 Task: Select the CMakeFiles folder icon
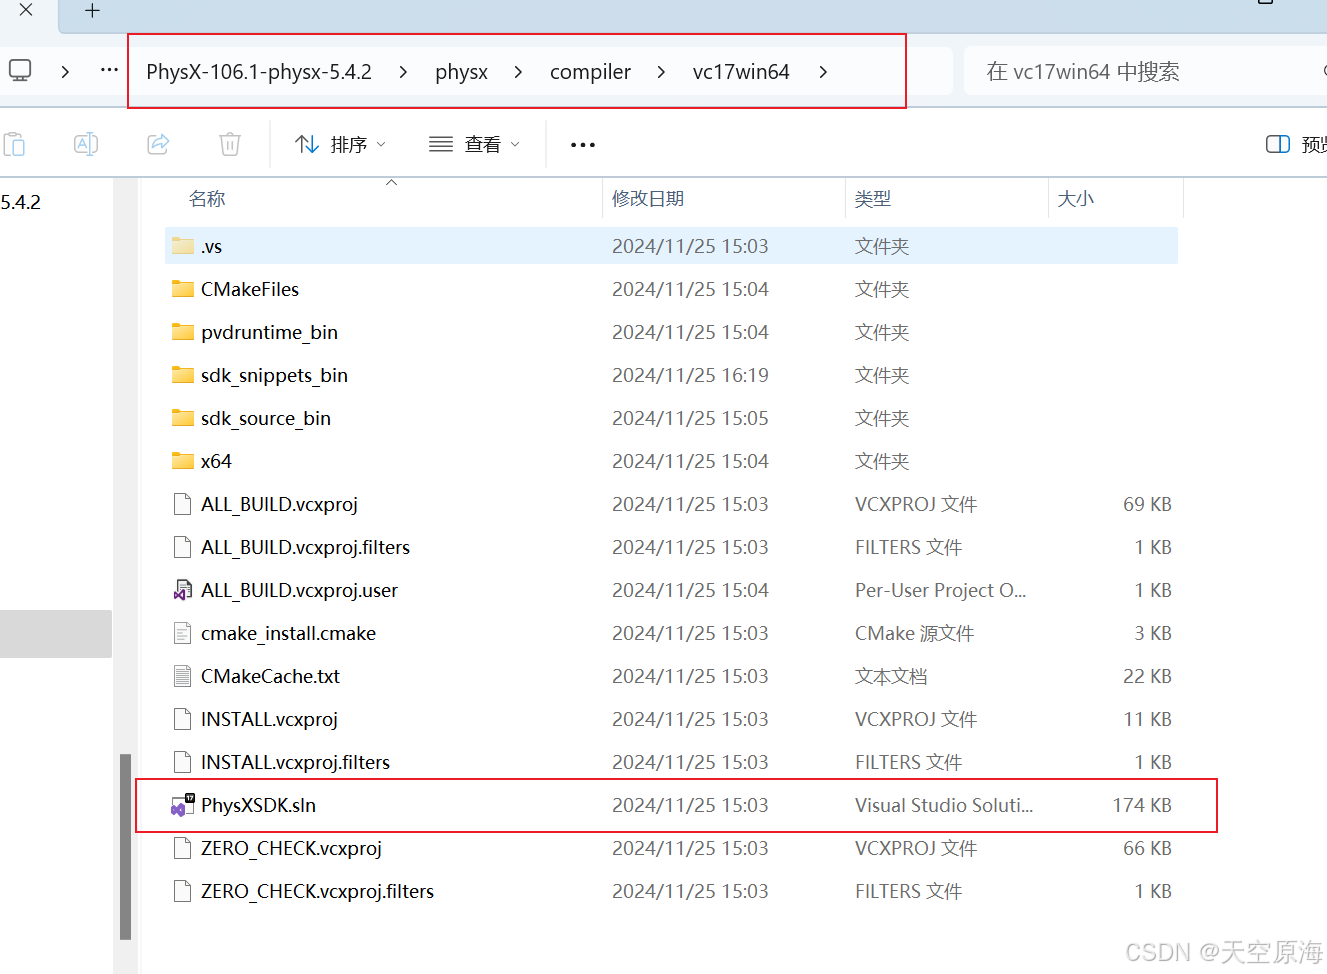(182, 289)
